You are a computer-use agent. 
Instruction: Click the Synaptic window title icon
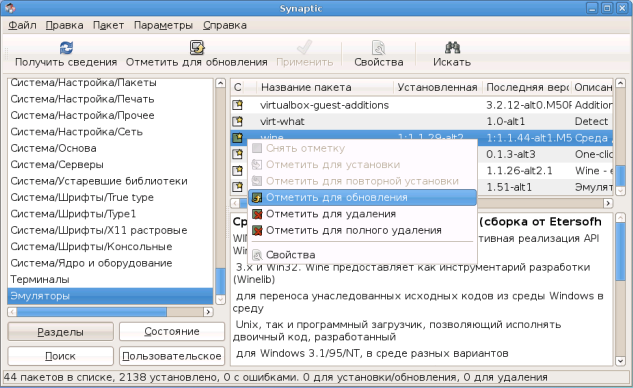10,8
